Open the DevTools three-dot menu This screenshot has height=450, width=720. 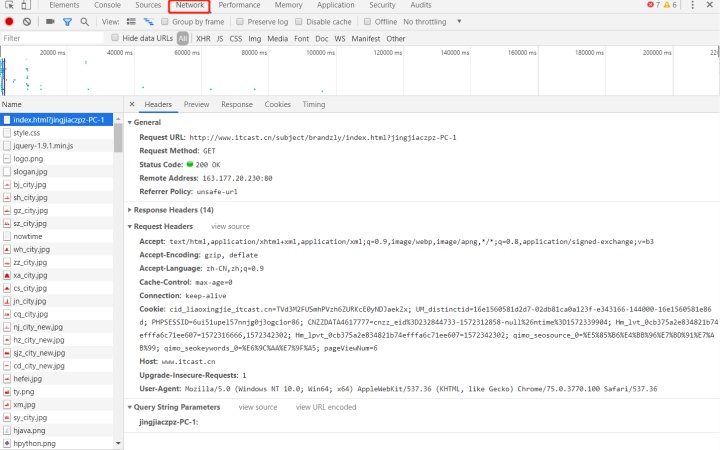pyautogui.click(x=692, y=5)
